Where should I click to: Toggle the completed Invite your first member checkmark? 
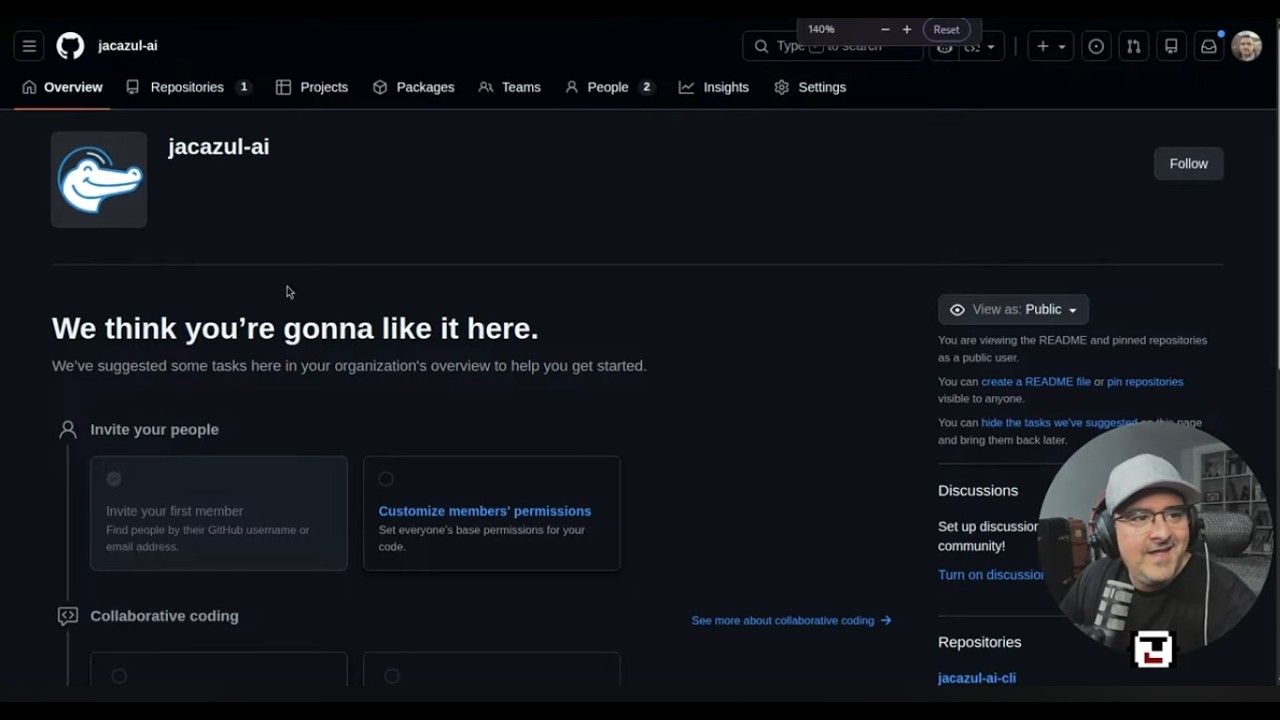coord(114,479)
